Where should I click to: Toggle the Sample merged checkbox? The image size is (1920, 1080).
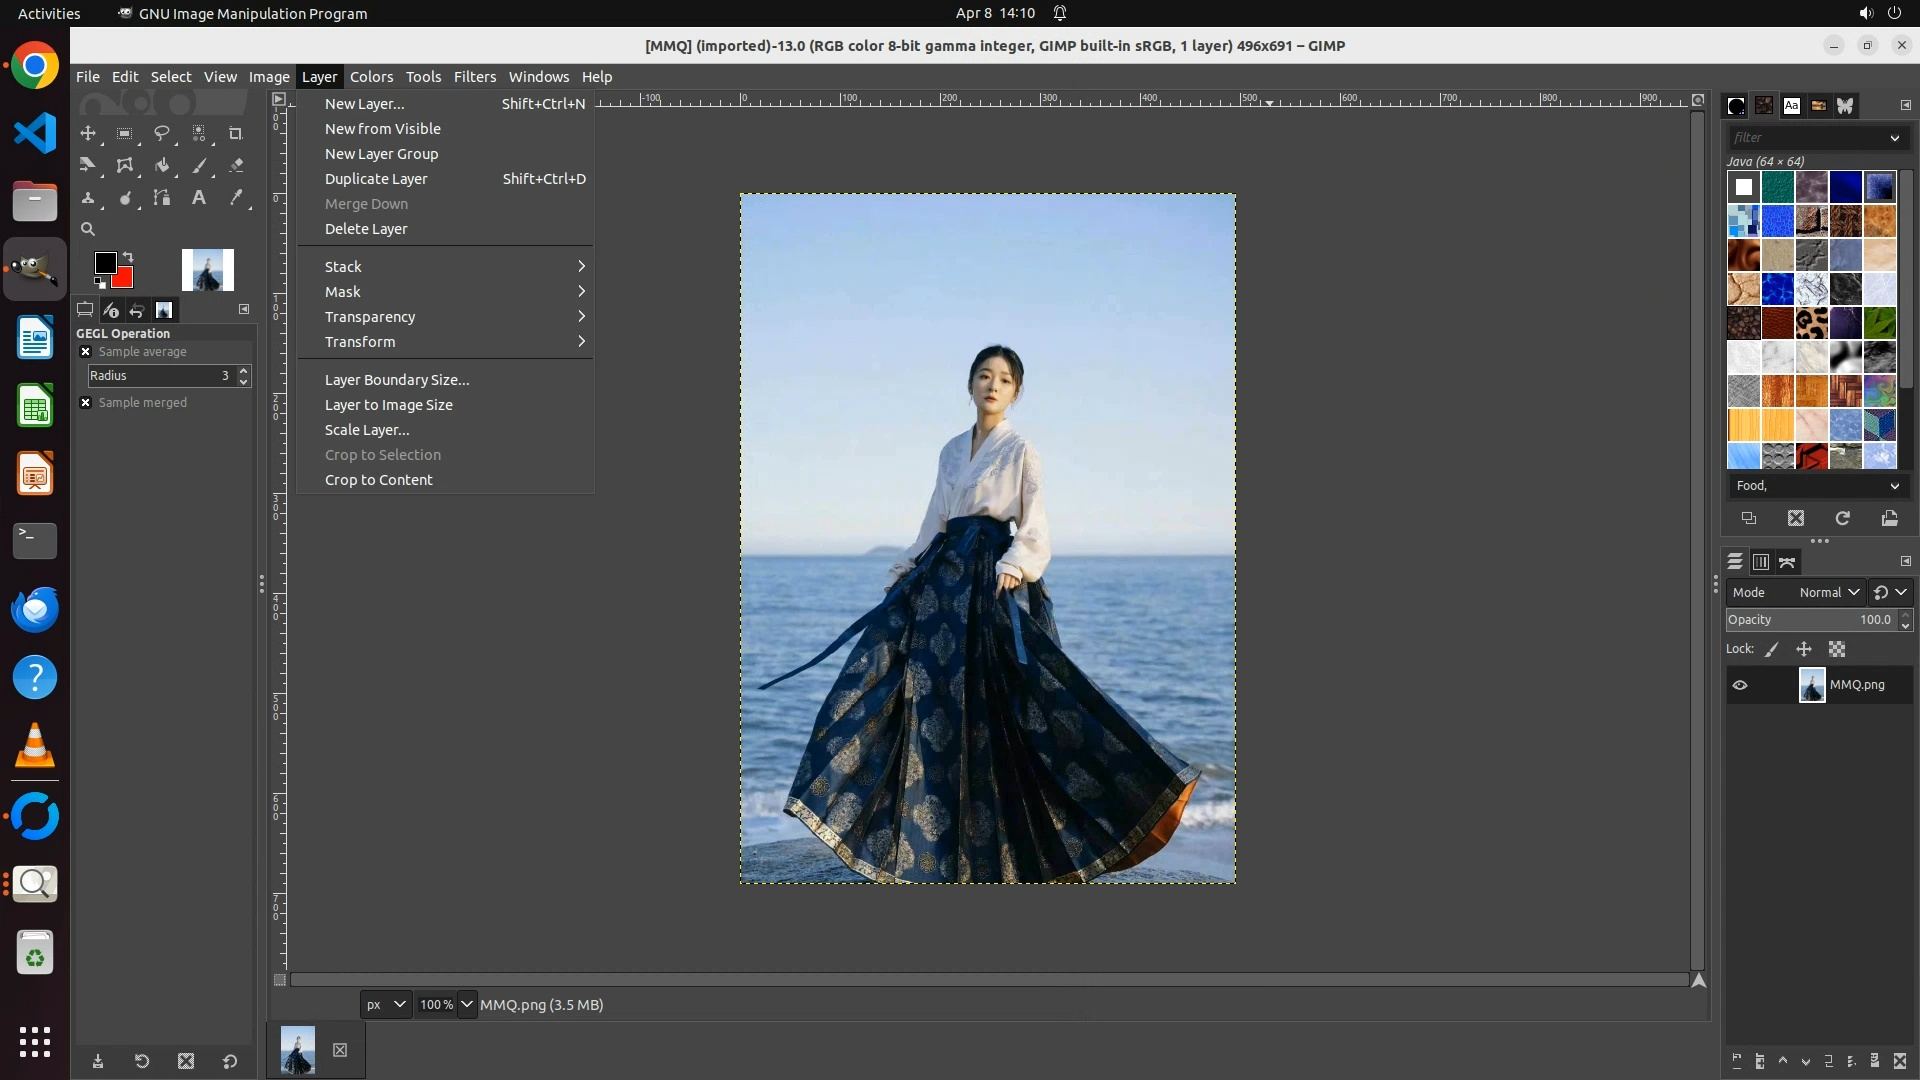tap(86, 403)
